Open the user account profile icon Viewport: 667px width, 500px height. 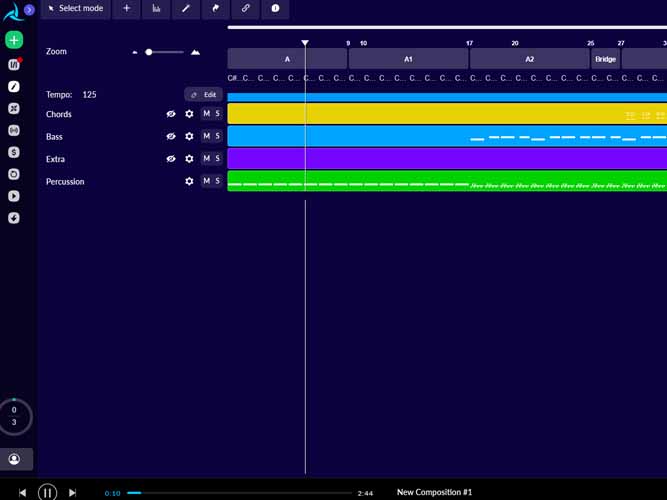coord(14,459)
